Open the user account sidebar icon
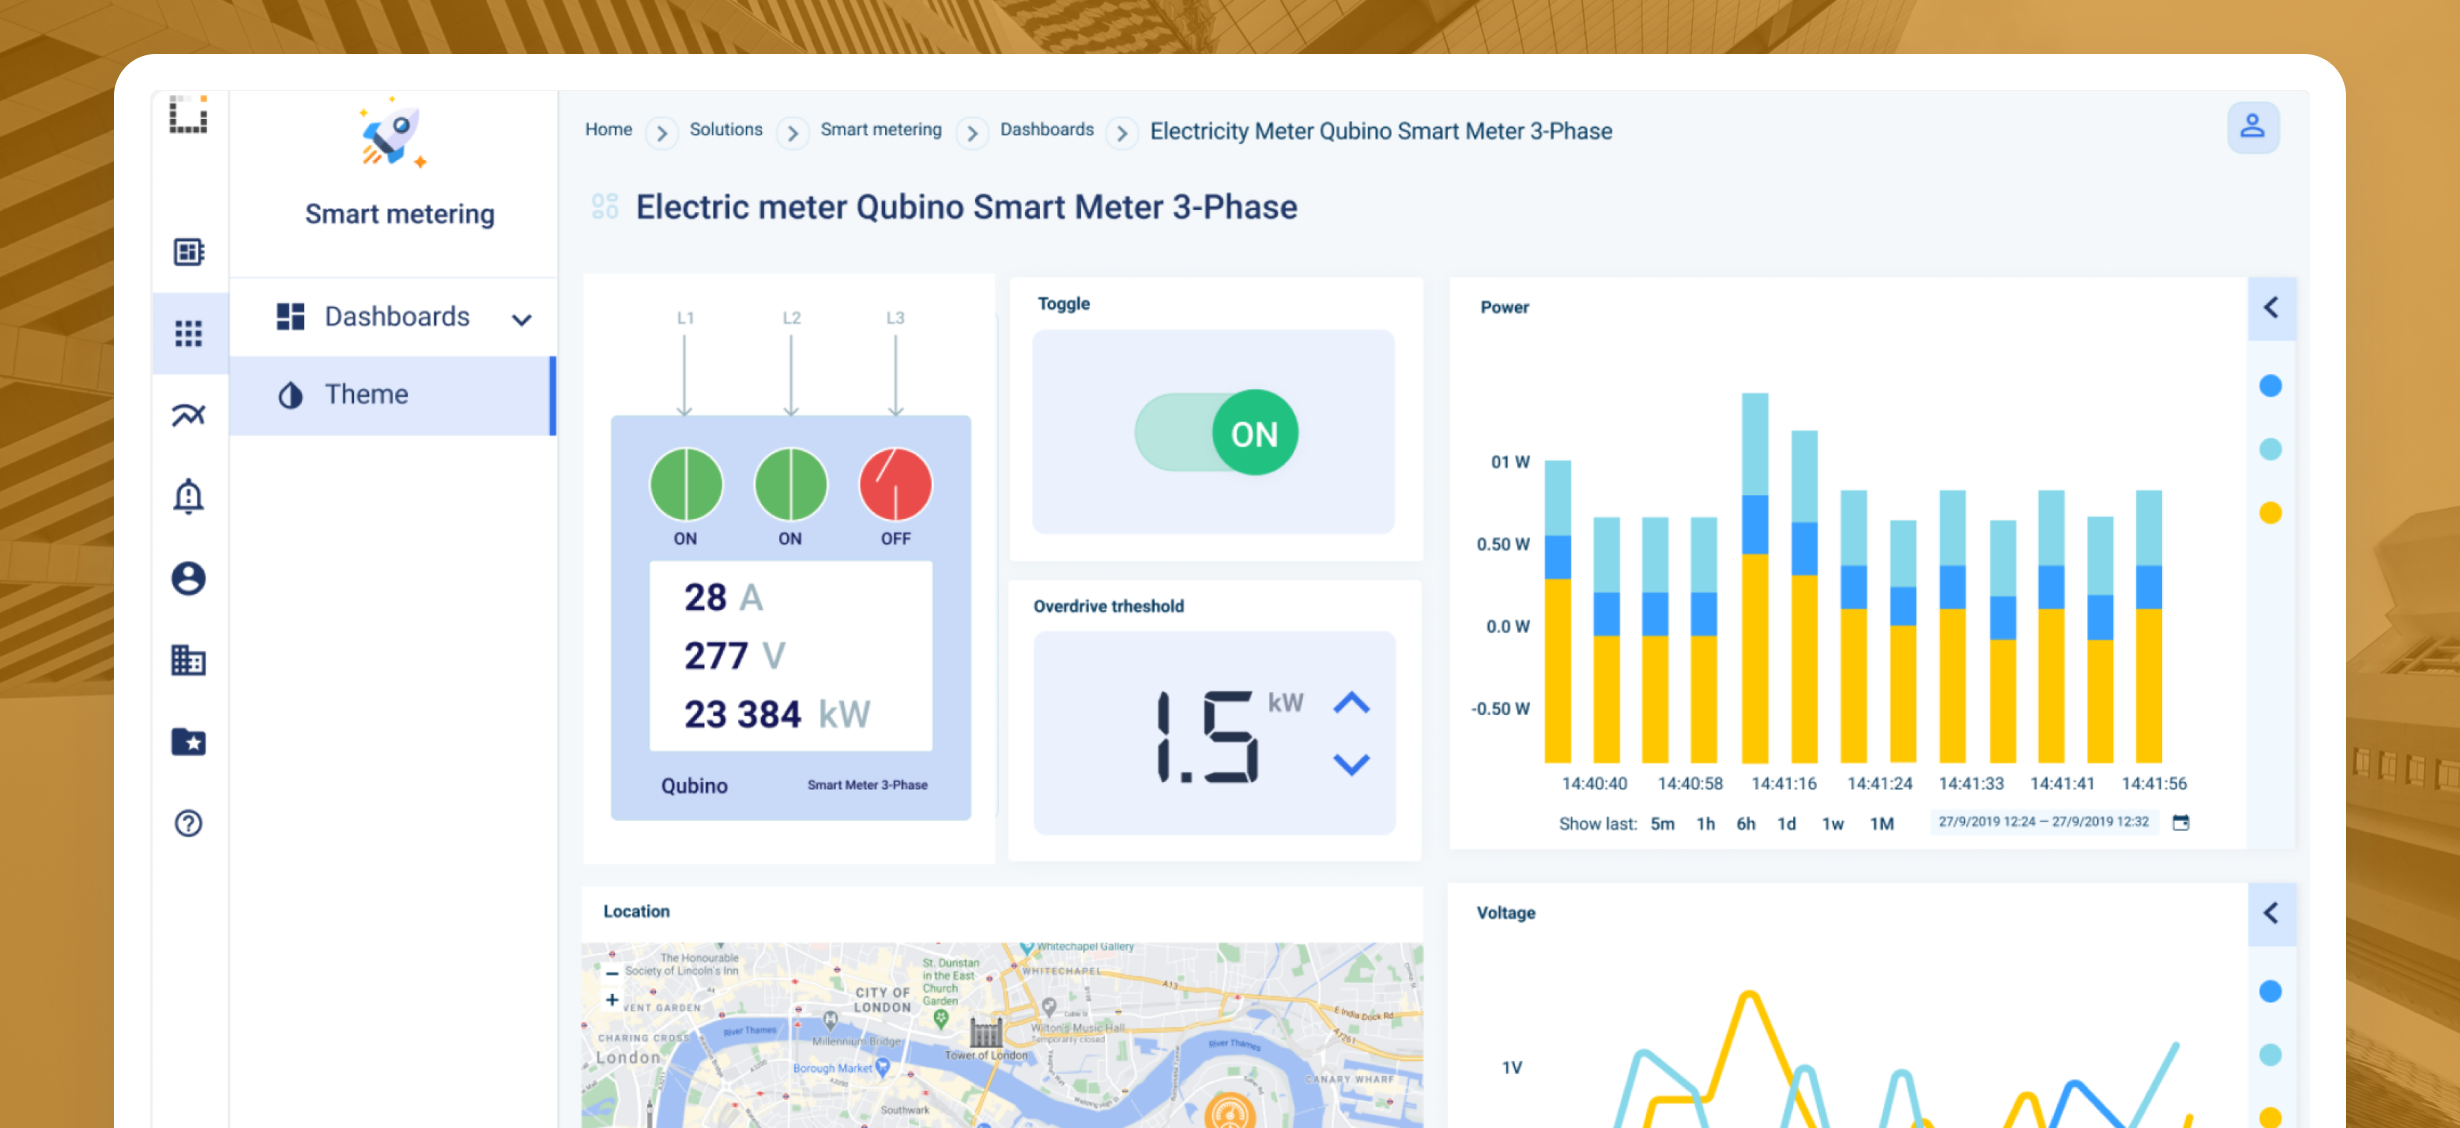 click(x=188, y=578)
